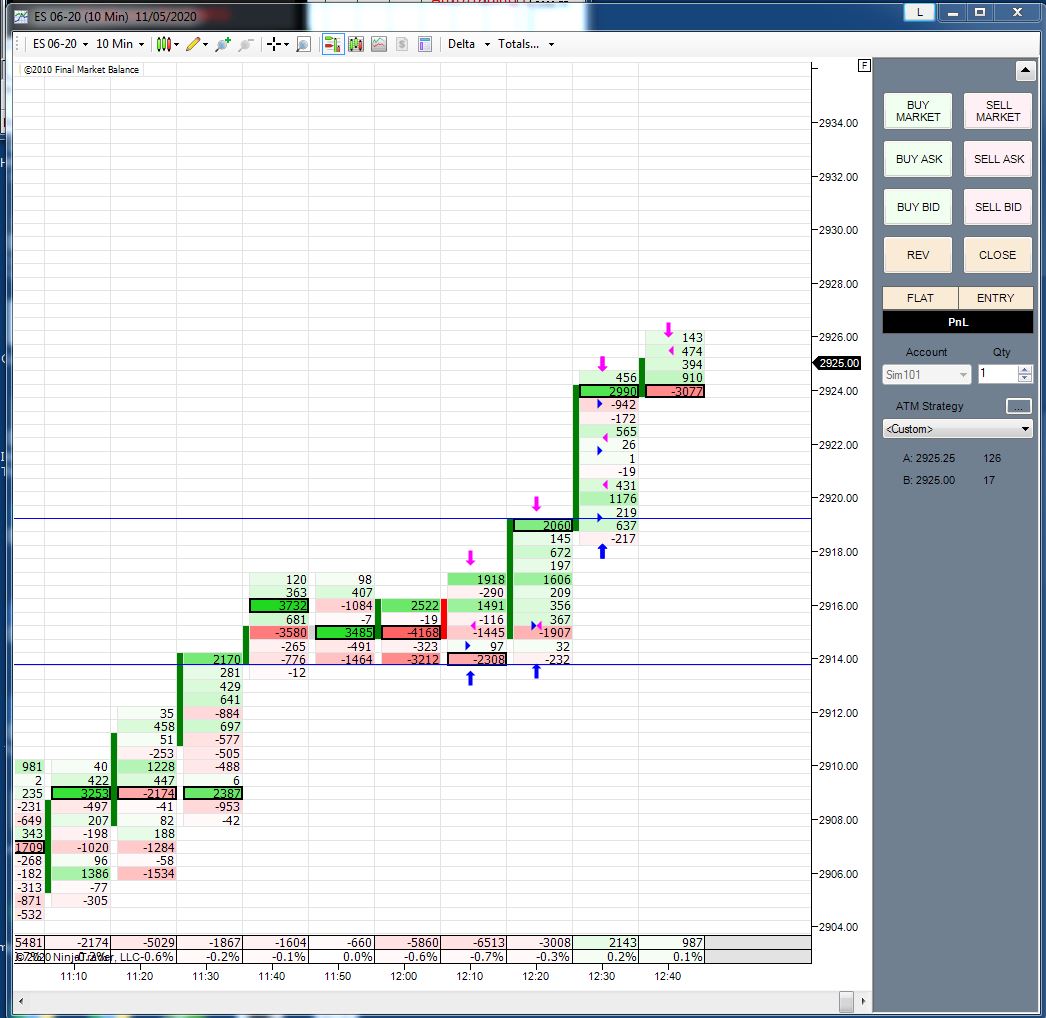This screenshot has width=1046, height=1018.
Task: Expand the crosshair cursor dropdown arrow
Action: click(286, 45)
